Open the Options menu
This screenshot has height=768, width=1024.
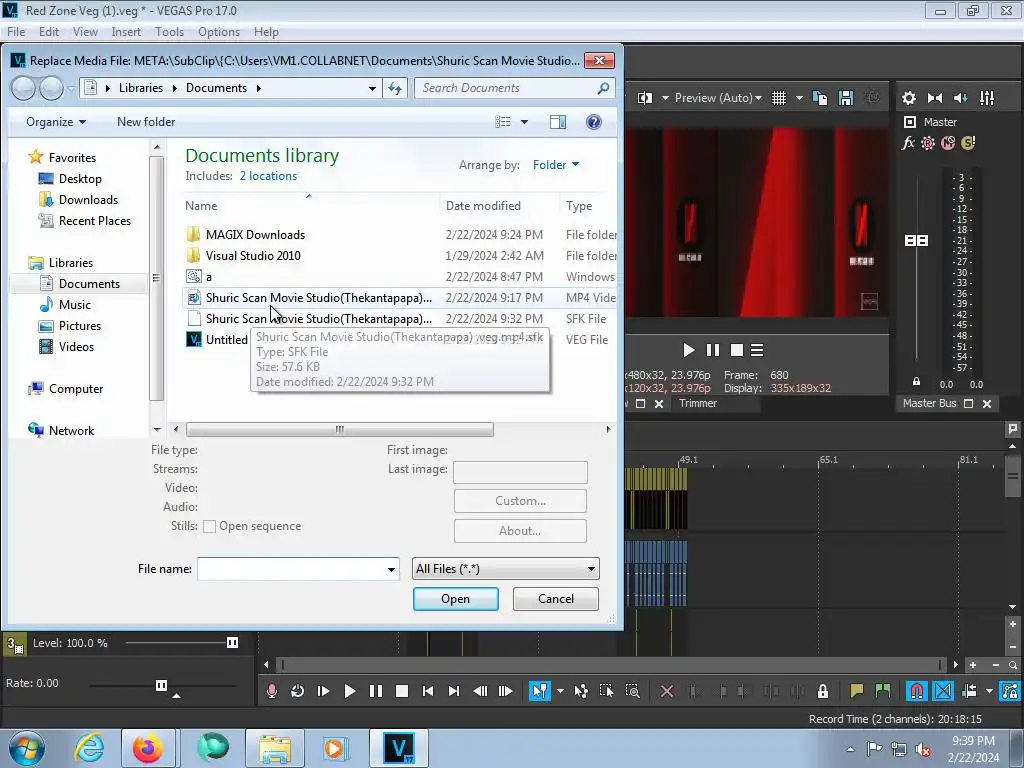219,31
